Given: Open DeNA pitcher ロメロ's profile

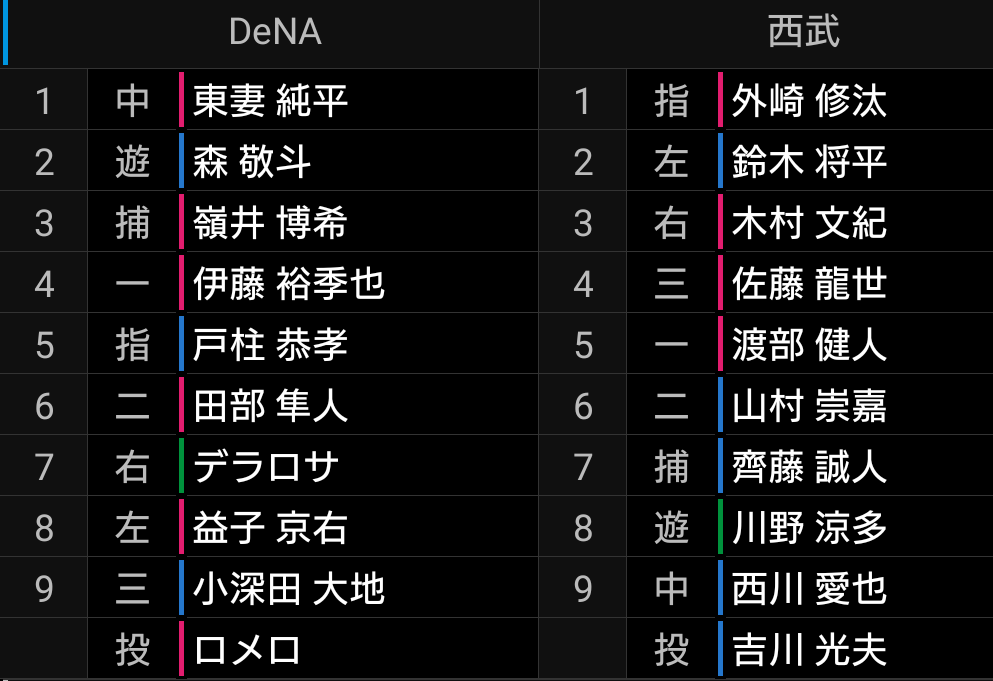Looking at the screenshot, I should point(248,650).
